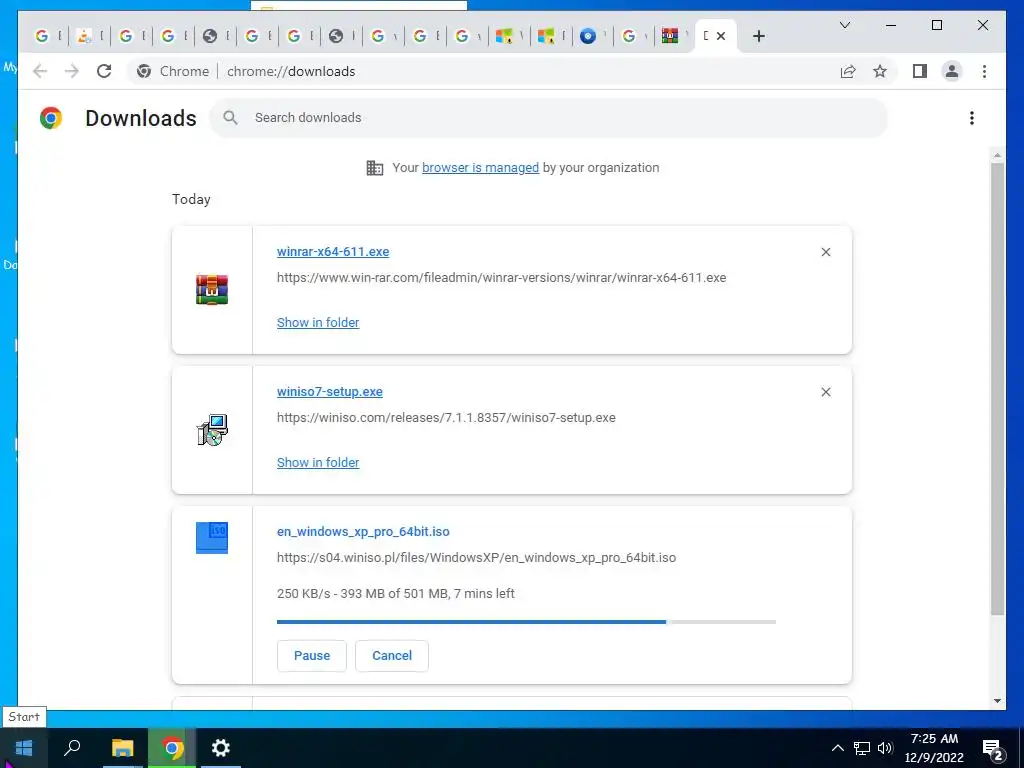Open the notification center icon
The image size is (1024, 768).
tap(993, 749)
